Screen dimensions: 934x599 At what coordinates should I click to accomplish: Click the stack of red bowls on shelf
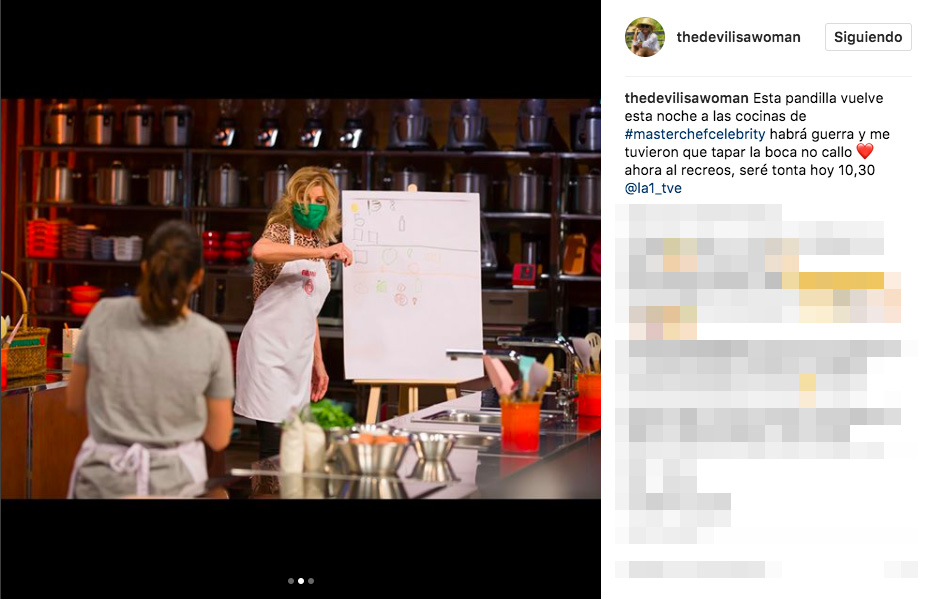[x=43, y=239]
